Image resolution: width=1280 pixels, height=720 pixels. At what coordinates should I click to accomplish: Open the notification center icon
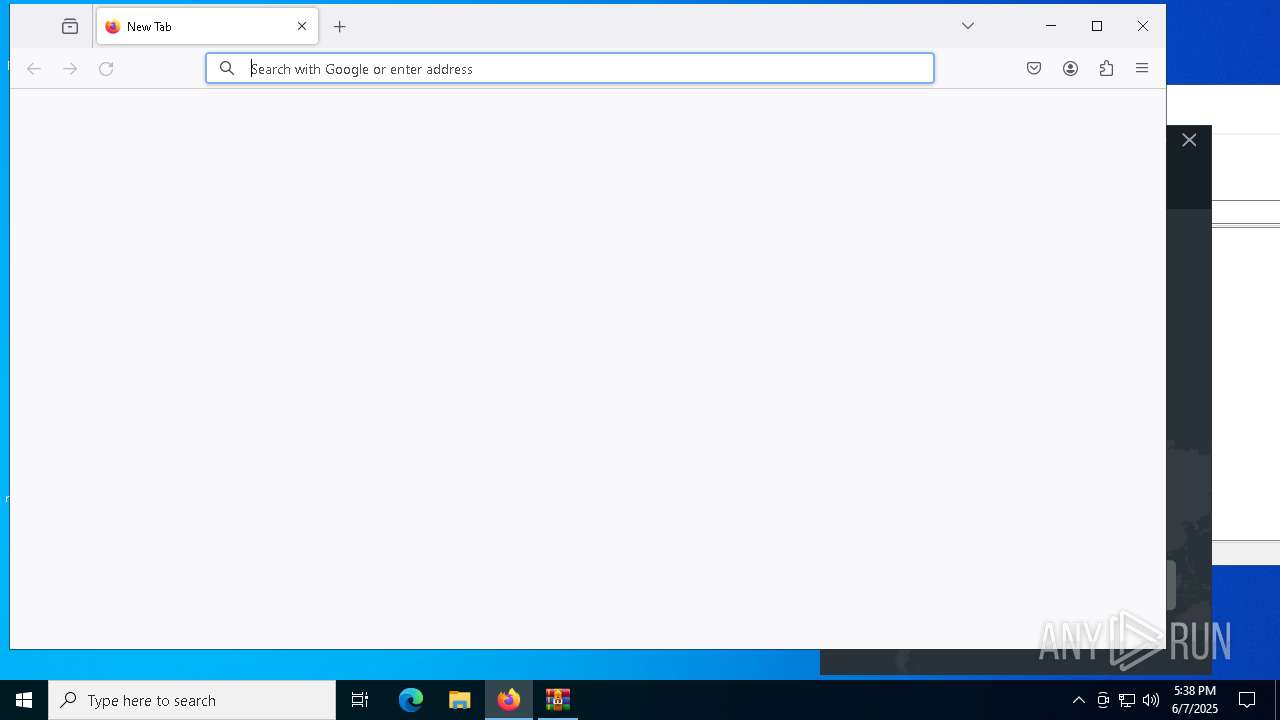point(1247,700)
